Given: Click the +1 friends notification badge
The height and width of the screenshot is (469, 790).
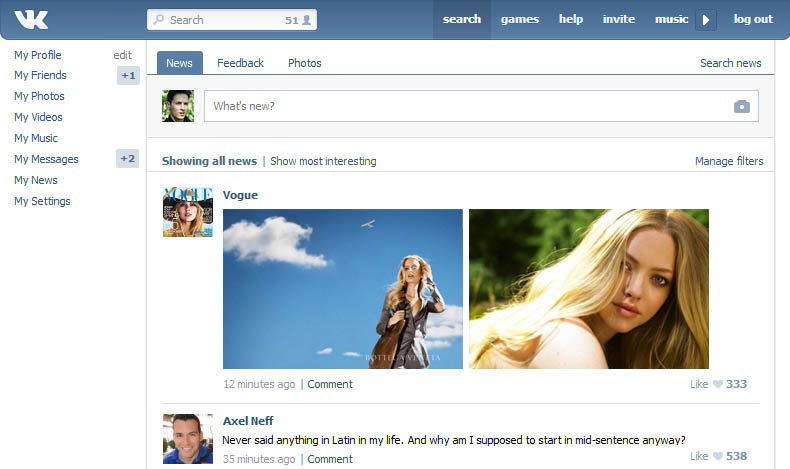Looking at the screenshot, I should coord(128,75).
